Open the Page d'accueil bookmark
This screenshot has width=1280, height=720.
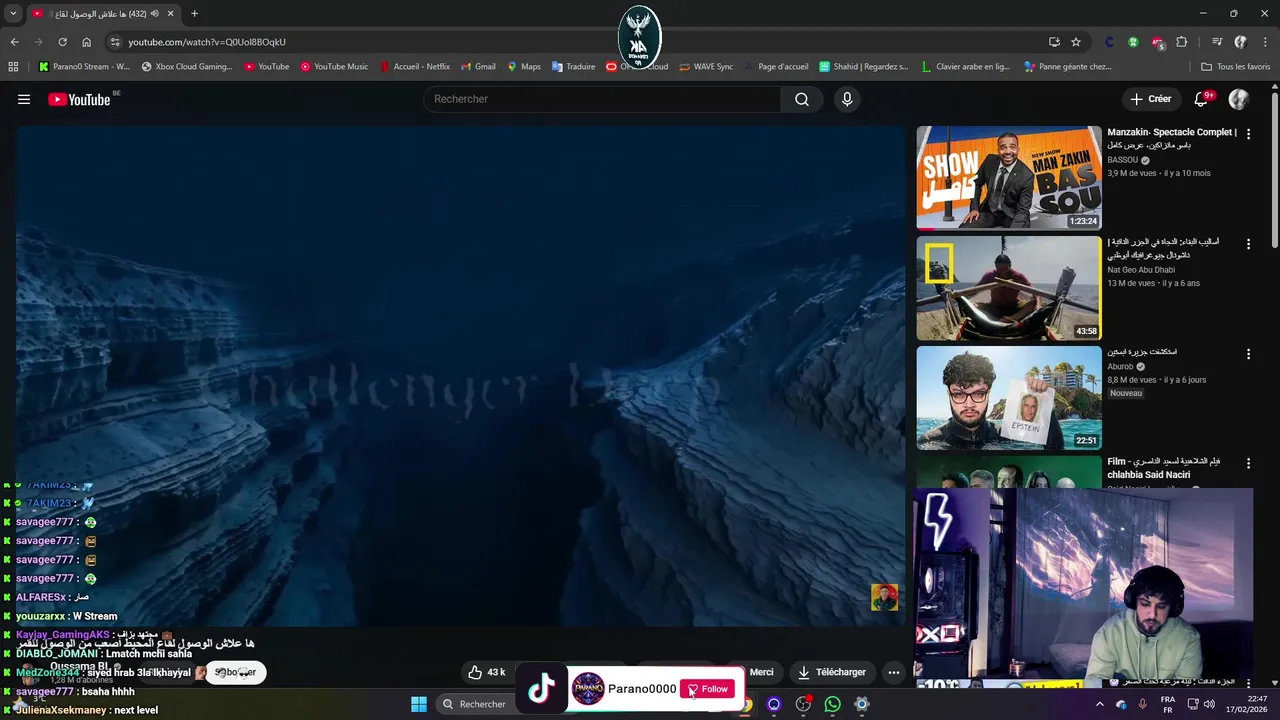pos(775,67)
